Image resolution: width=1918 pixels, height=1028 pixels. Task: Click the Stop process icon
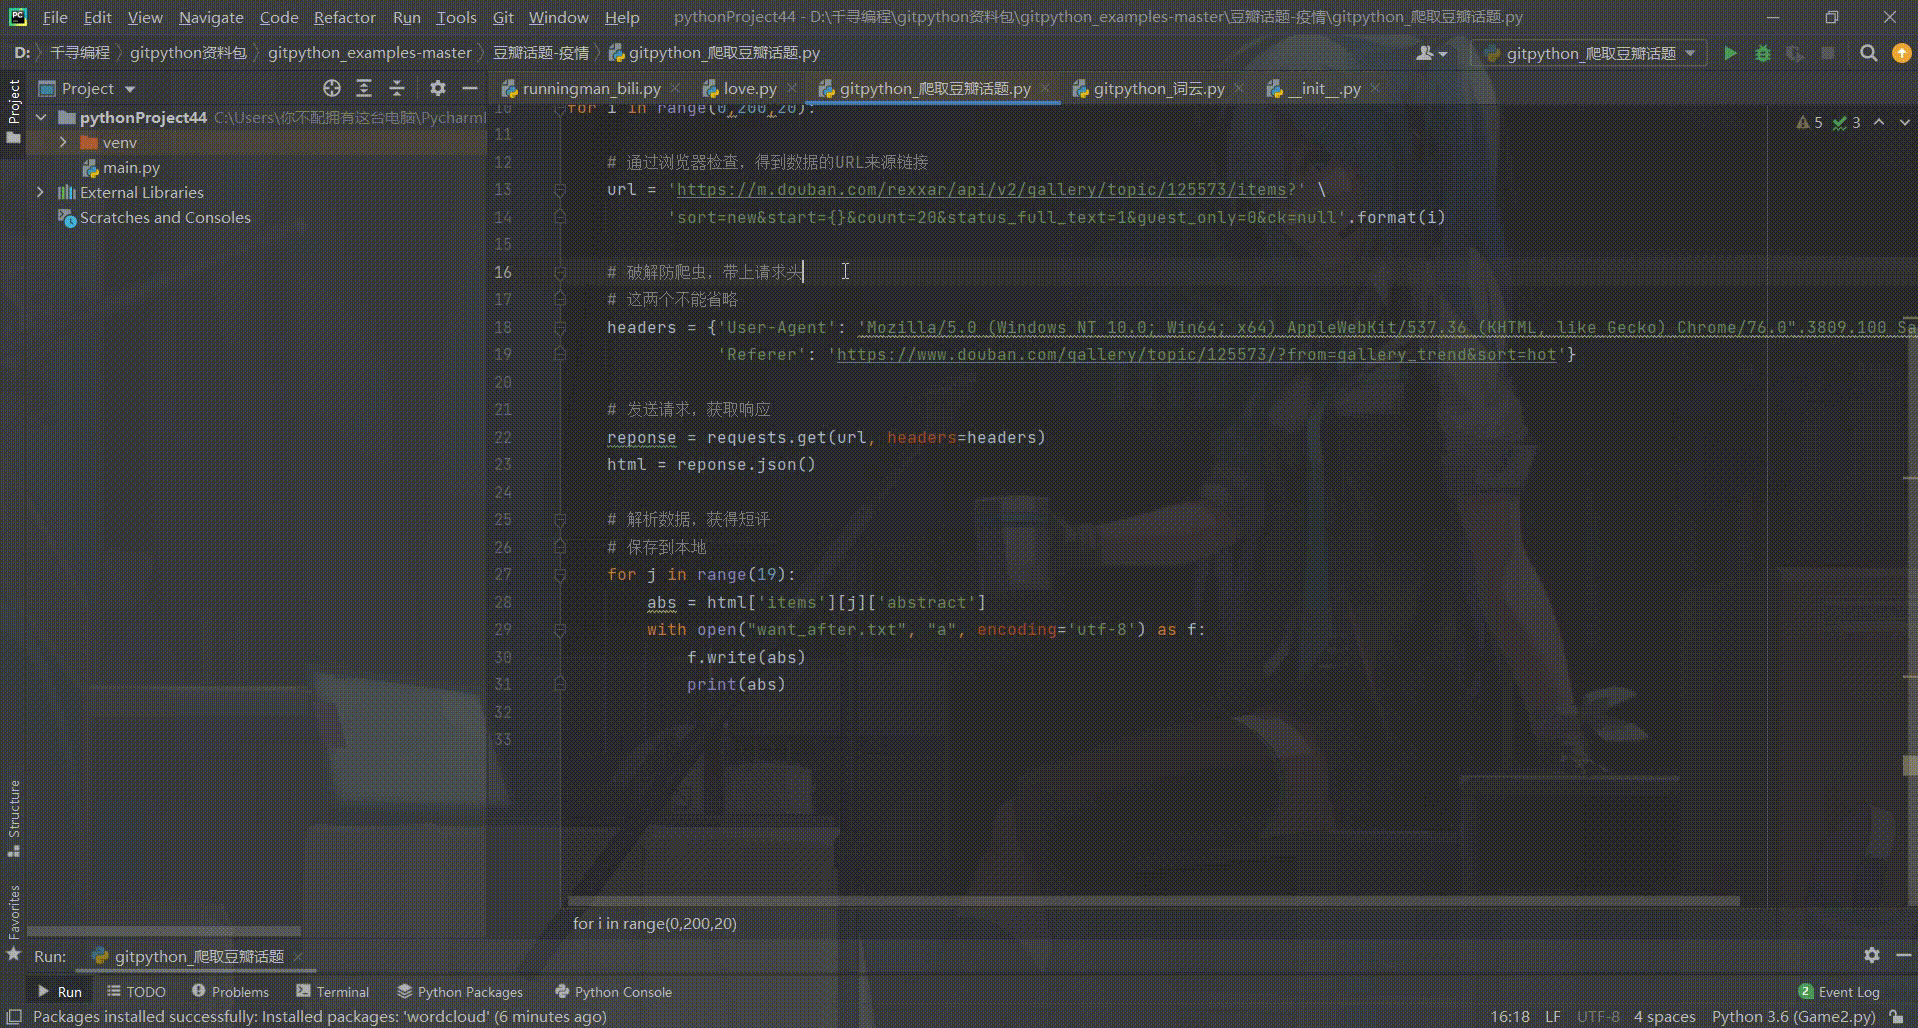[1828, 53]
